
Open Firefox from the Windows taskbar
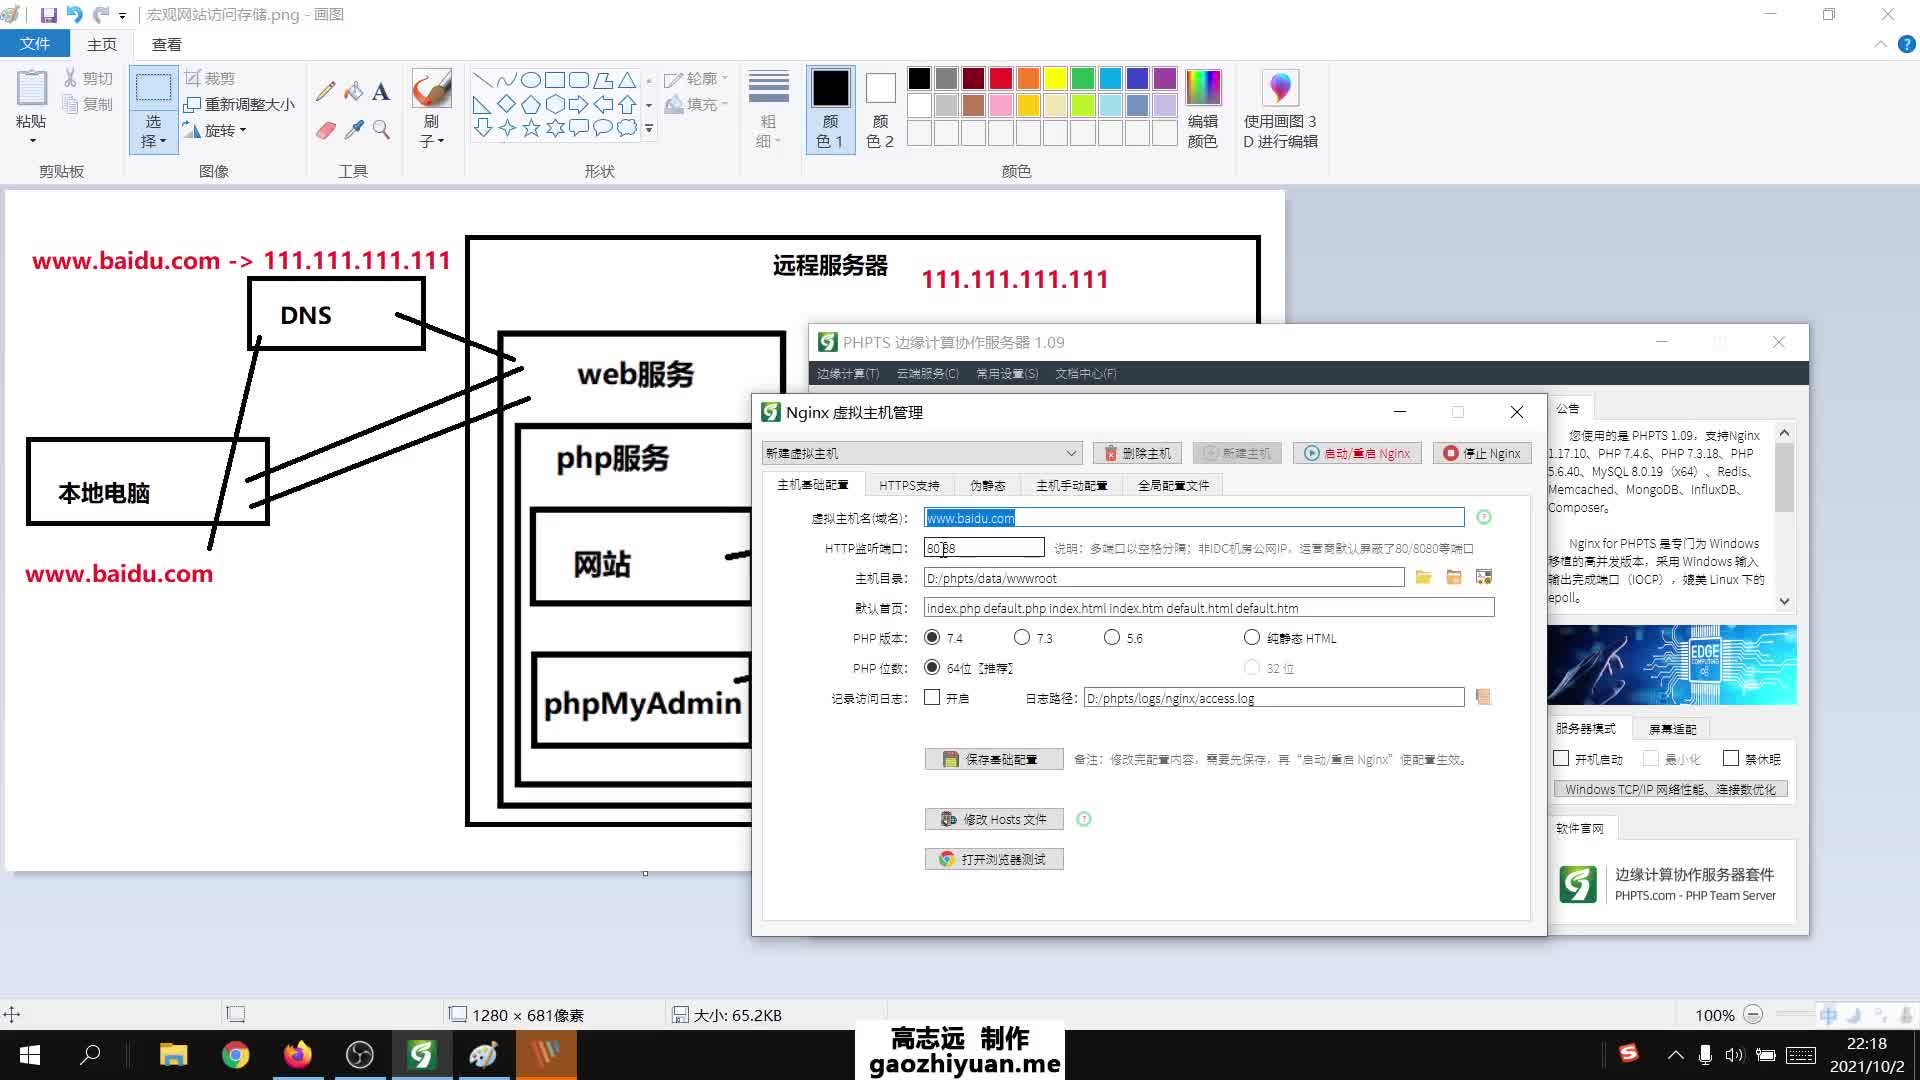click(x=298, y=1055)
